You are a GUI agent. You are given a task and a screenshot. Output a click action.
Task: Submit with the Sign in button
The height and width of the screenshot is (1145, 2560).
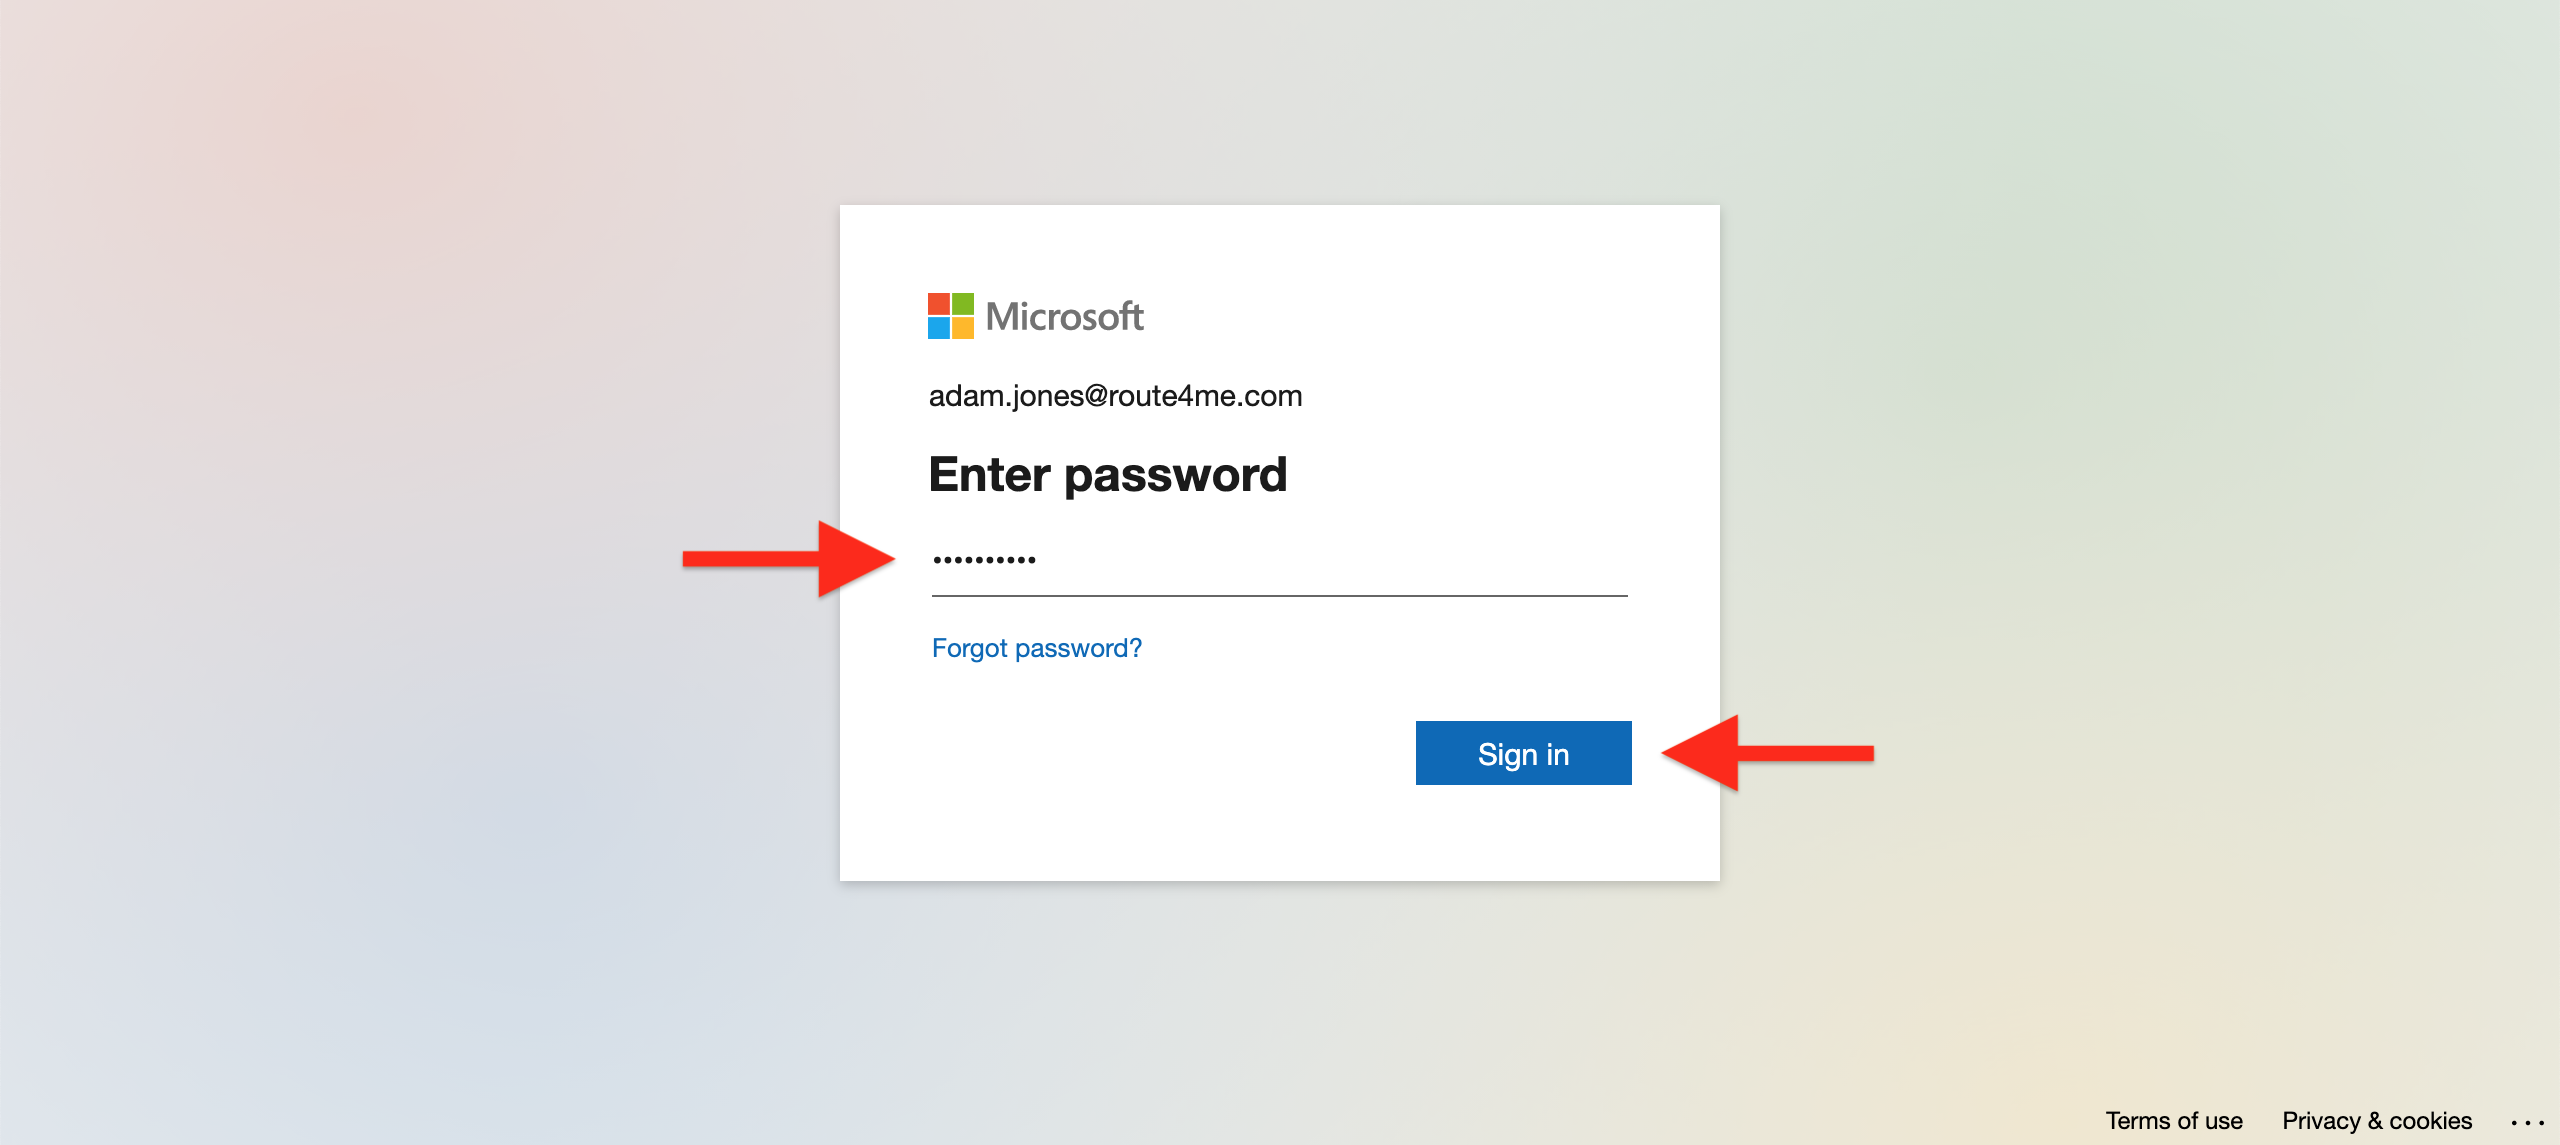click(1523, 753)
